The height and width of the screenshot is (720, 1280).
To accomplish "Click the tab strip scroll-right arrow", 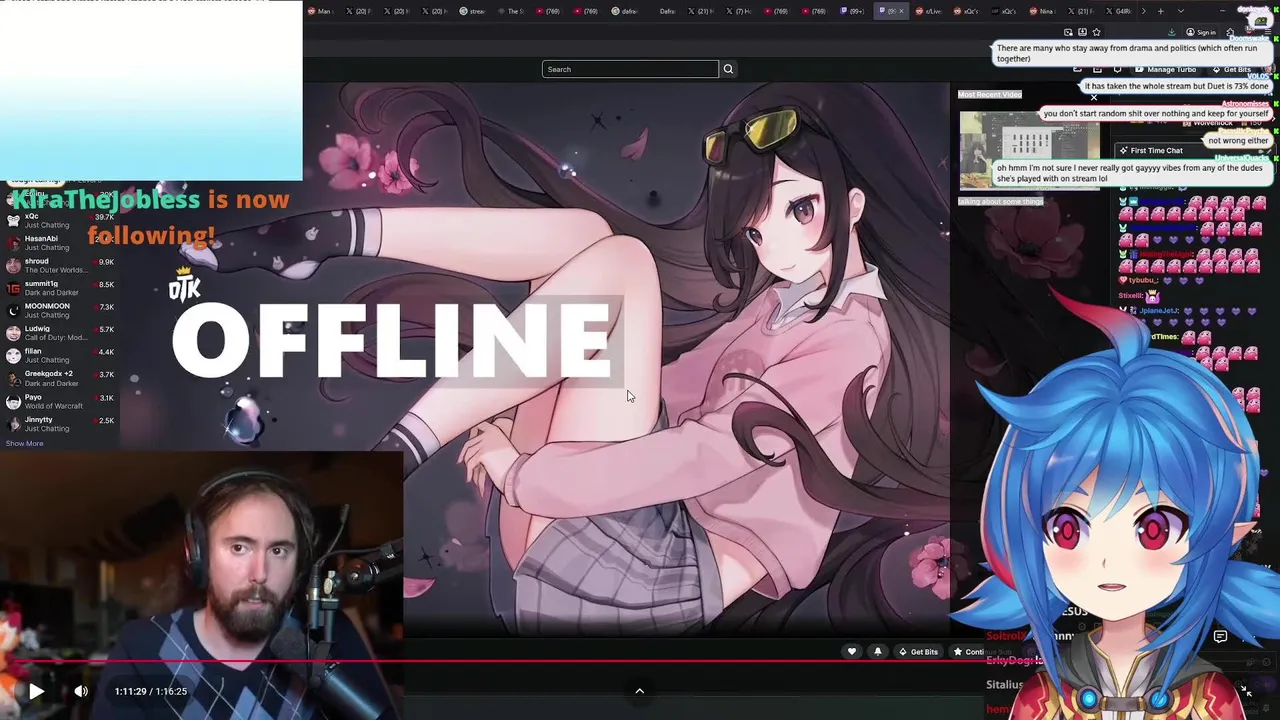I will pyautogui.click(x=1143, y=11).
